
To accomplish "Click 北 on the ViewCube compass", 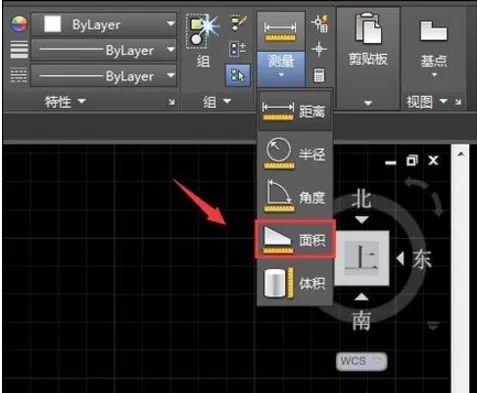I will point(361,200).
